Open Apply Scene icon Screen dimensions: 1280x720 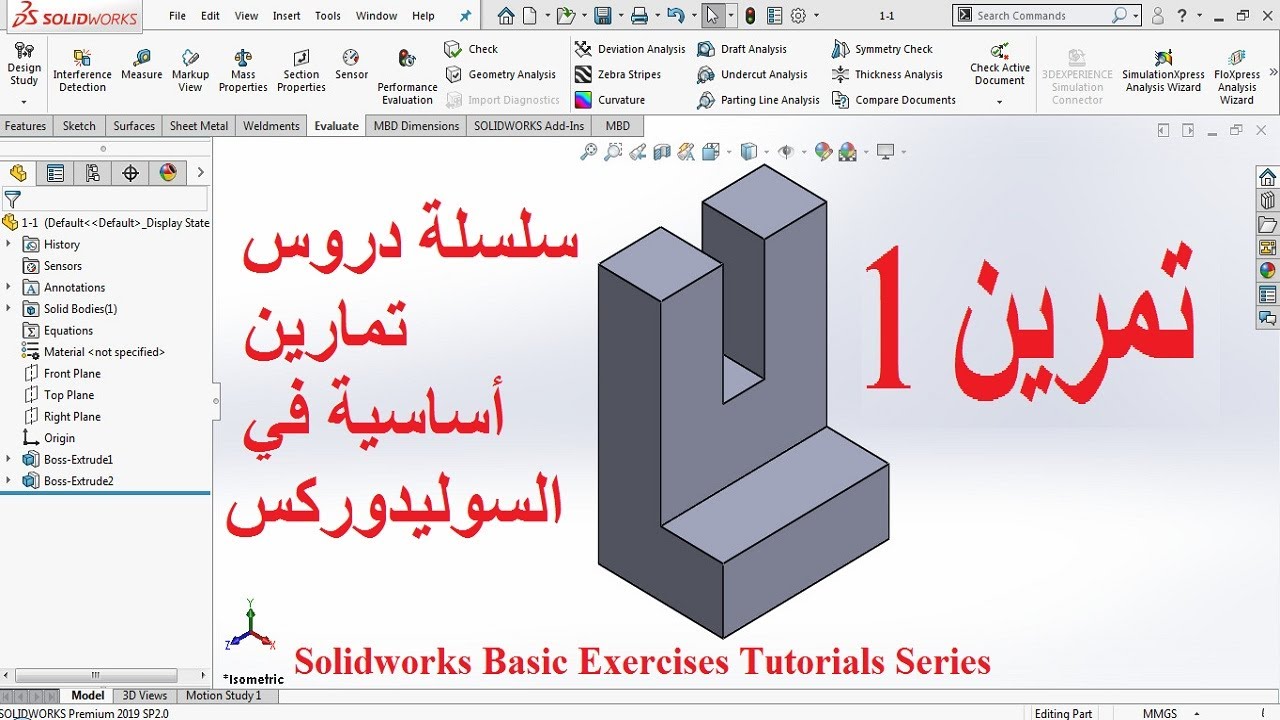pyautogui.click(x=850, y=152)
